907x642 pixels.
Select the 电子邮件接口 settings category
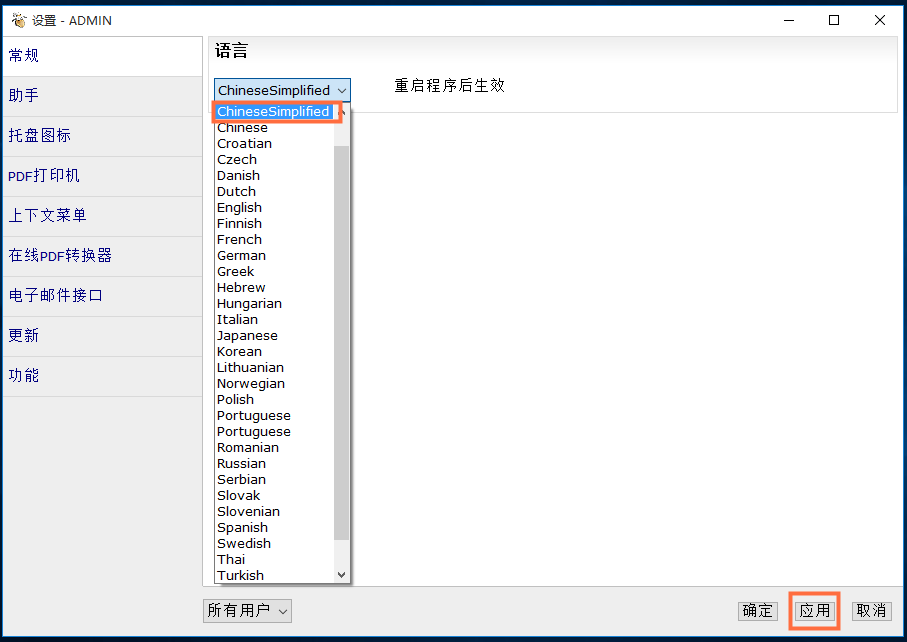click(51, 296)
